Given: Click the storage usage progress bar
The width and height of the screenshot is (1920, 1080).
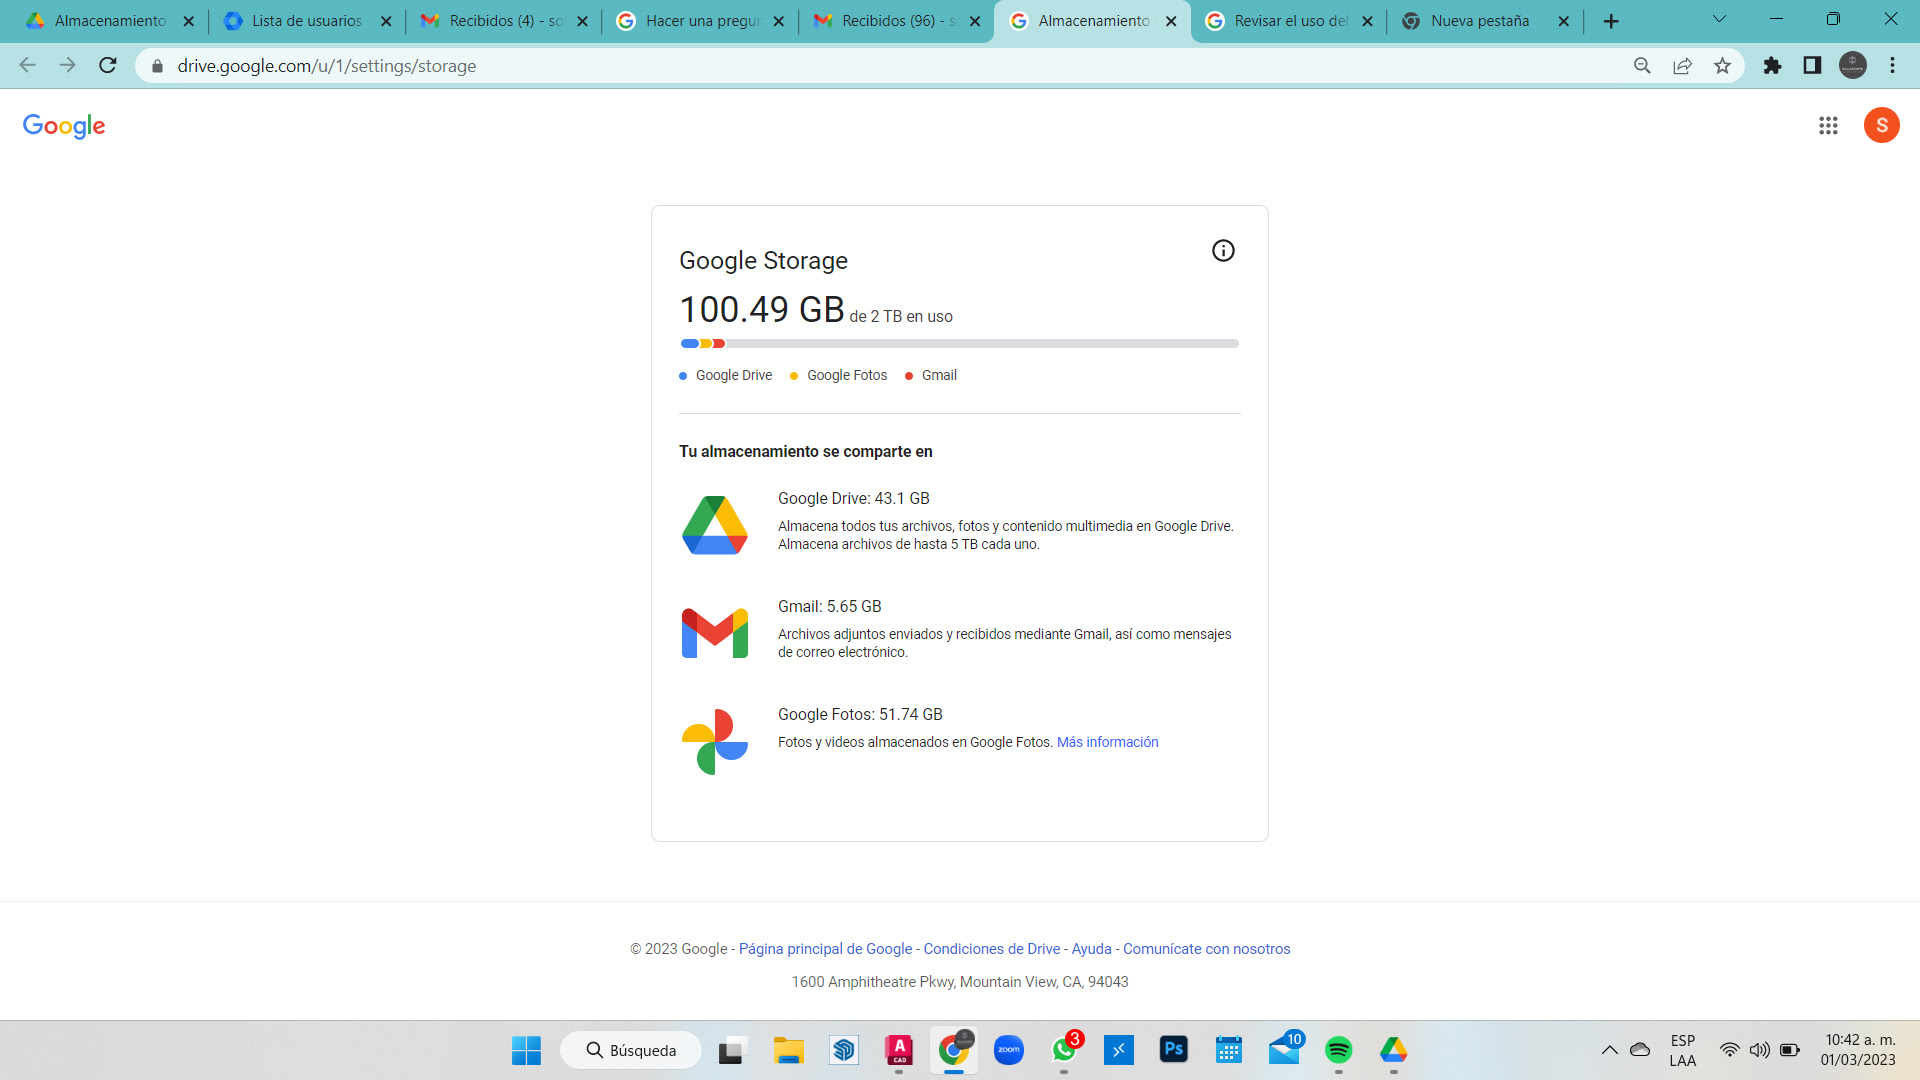Looking at the screenshot, I should (960, 344).
